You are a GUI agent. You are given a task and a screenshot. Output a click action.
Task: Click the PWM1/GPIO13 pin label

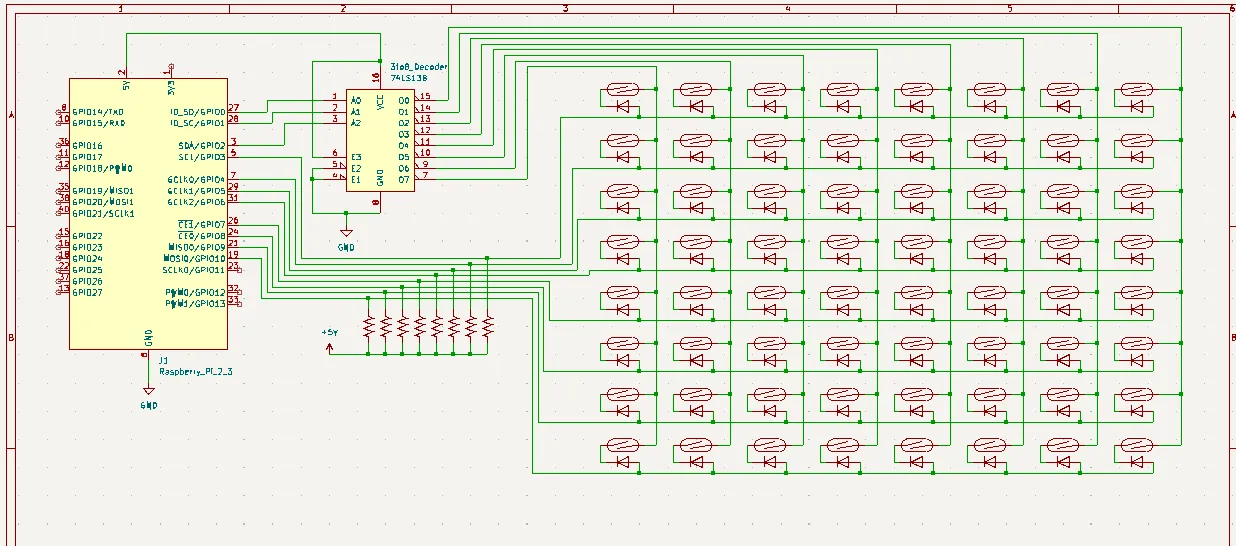point(196,303)
